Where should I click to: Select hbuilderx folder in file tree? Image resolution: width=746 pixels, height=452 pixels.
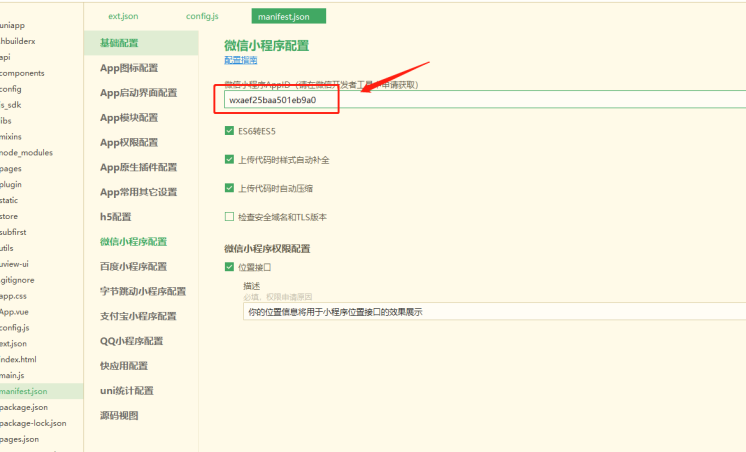(18, 41)
